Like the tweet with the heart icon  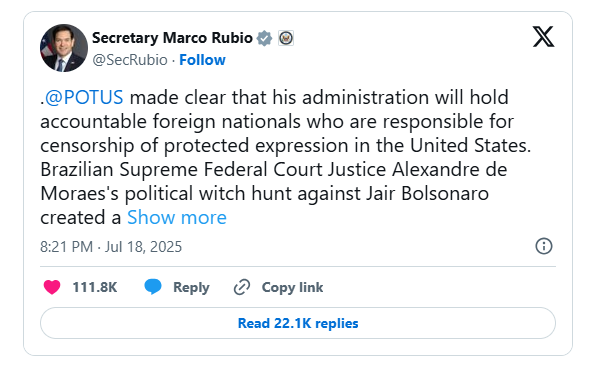(x=52, y=287)
